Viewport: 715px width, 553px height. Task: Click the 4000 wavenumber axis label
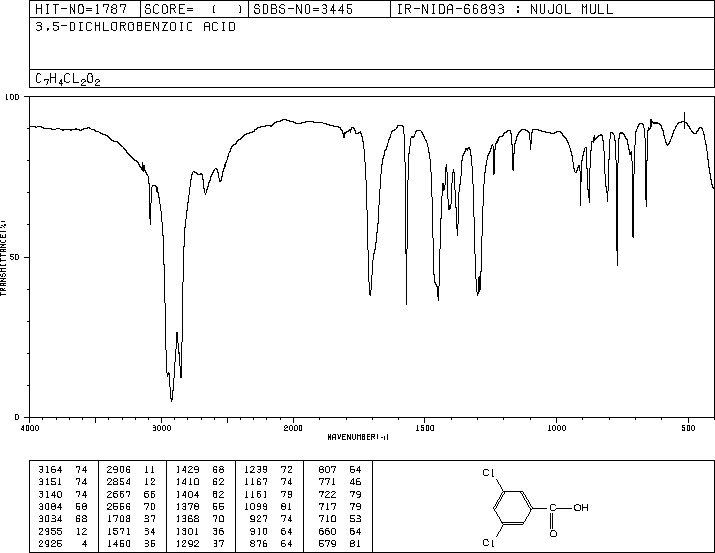coord(30,428)
